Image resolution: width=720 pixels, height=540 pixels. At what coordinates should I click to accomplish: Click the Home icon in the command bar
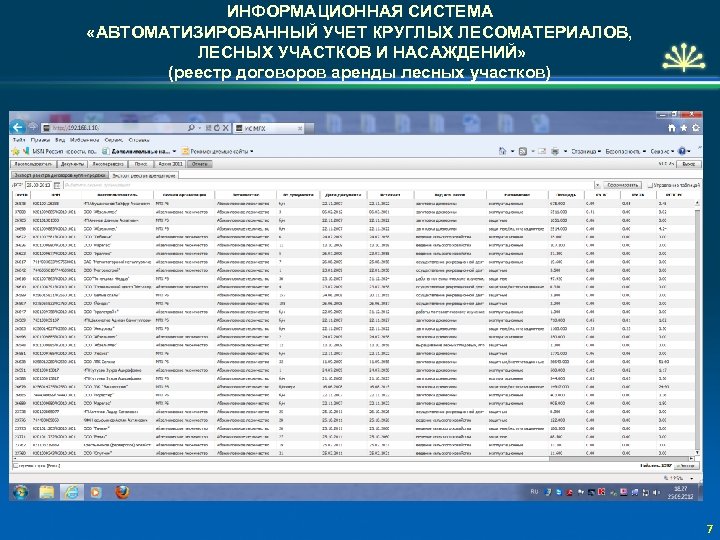(502, 151)
